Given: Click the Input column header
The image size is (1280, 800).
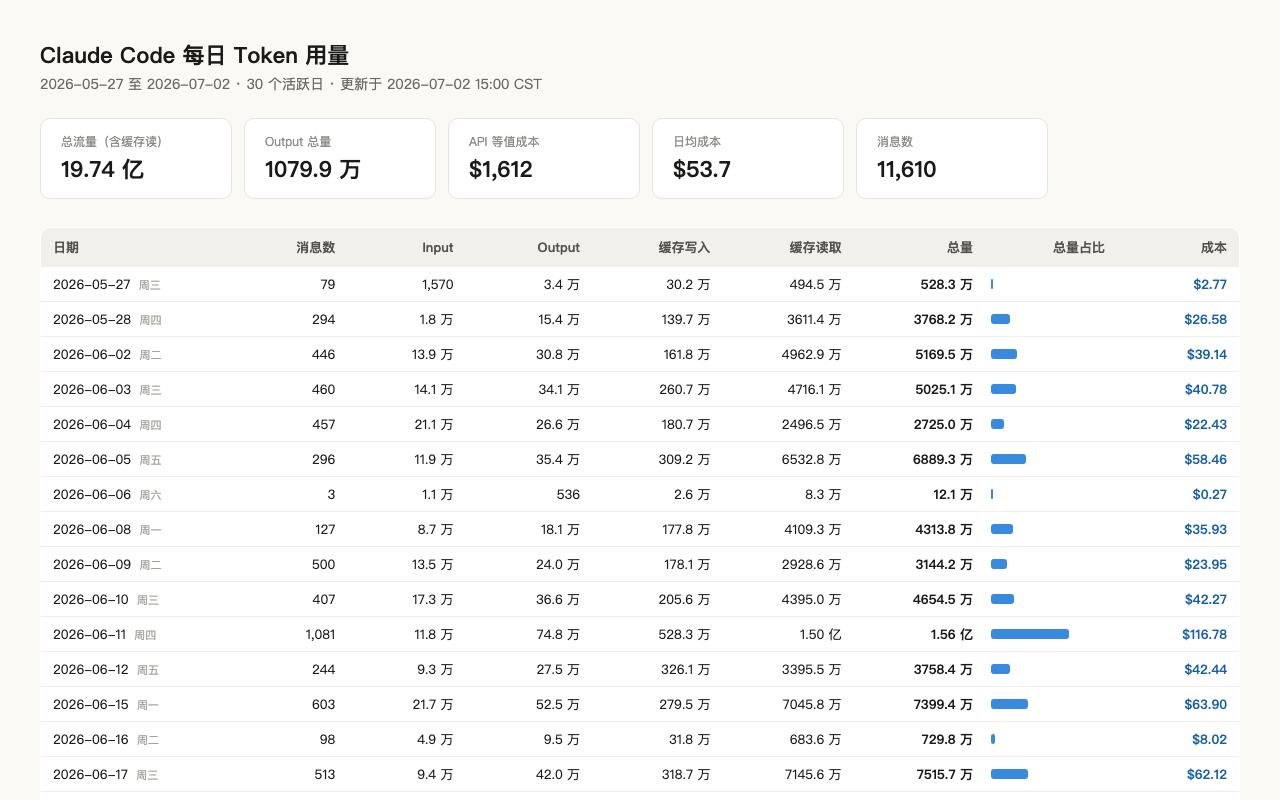Looking at the screenshot, I should 438,247.
